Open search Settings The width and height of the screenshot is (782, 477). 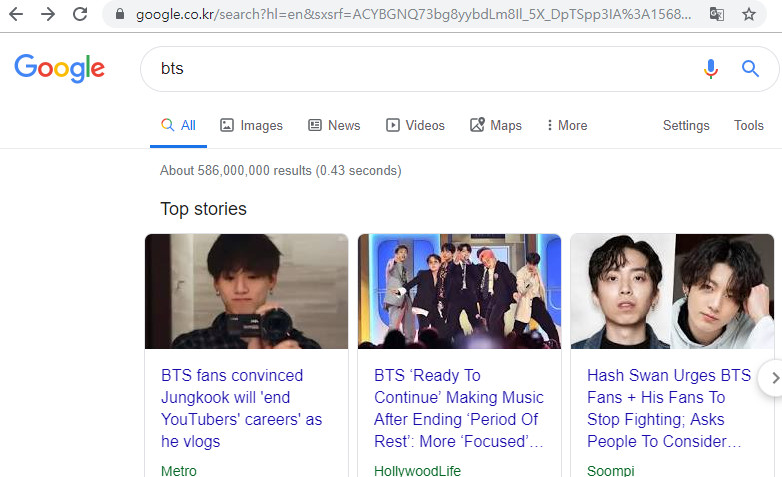[686, 125]
